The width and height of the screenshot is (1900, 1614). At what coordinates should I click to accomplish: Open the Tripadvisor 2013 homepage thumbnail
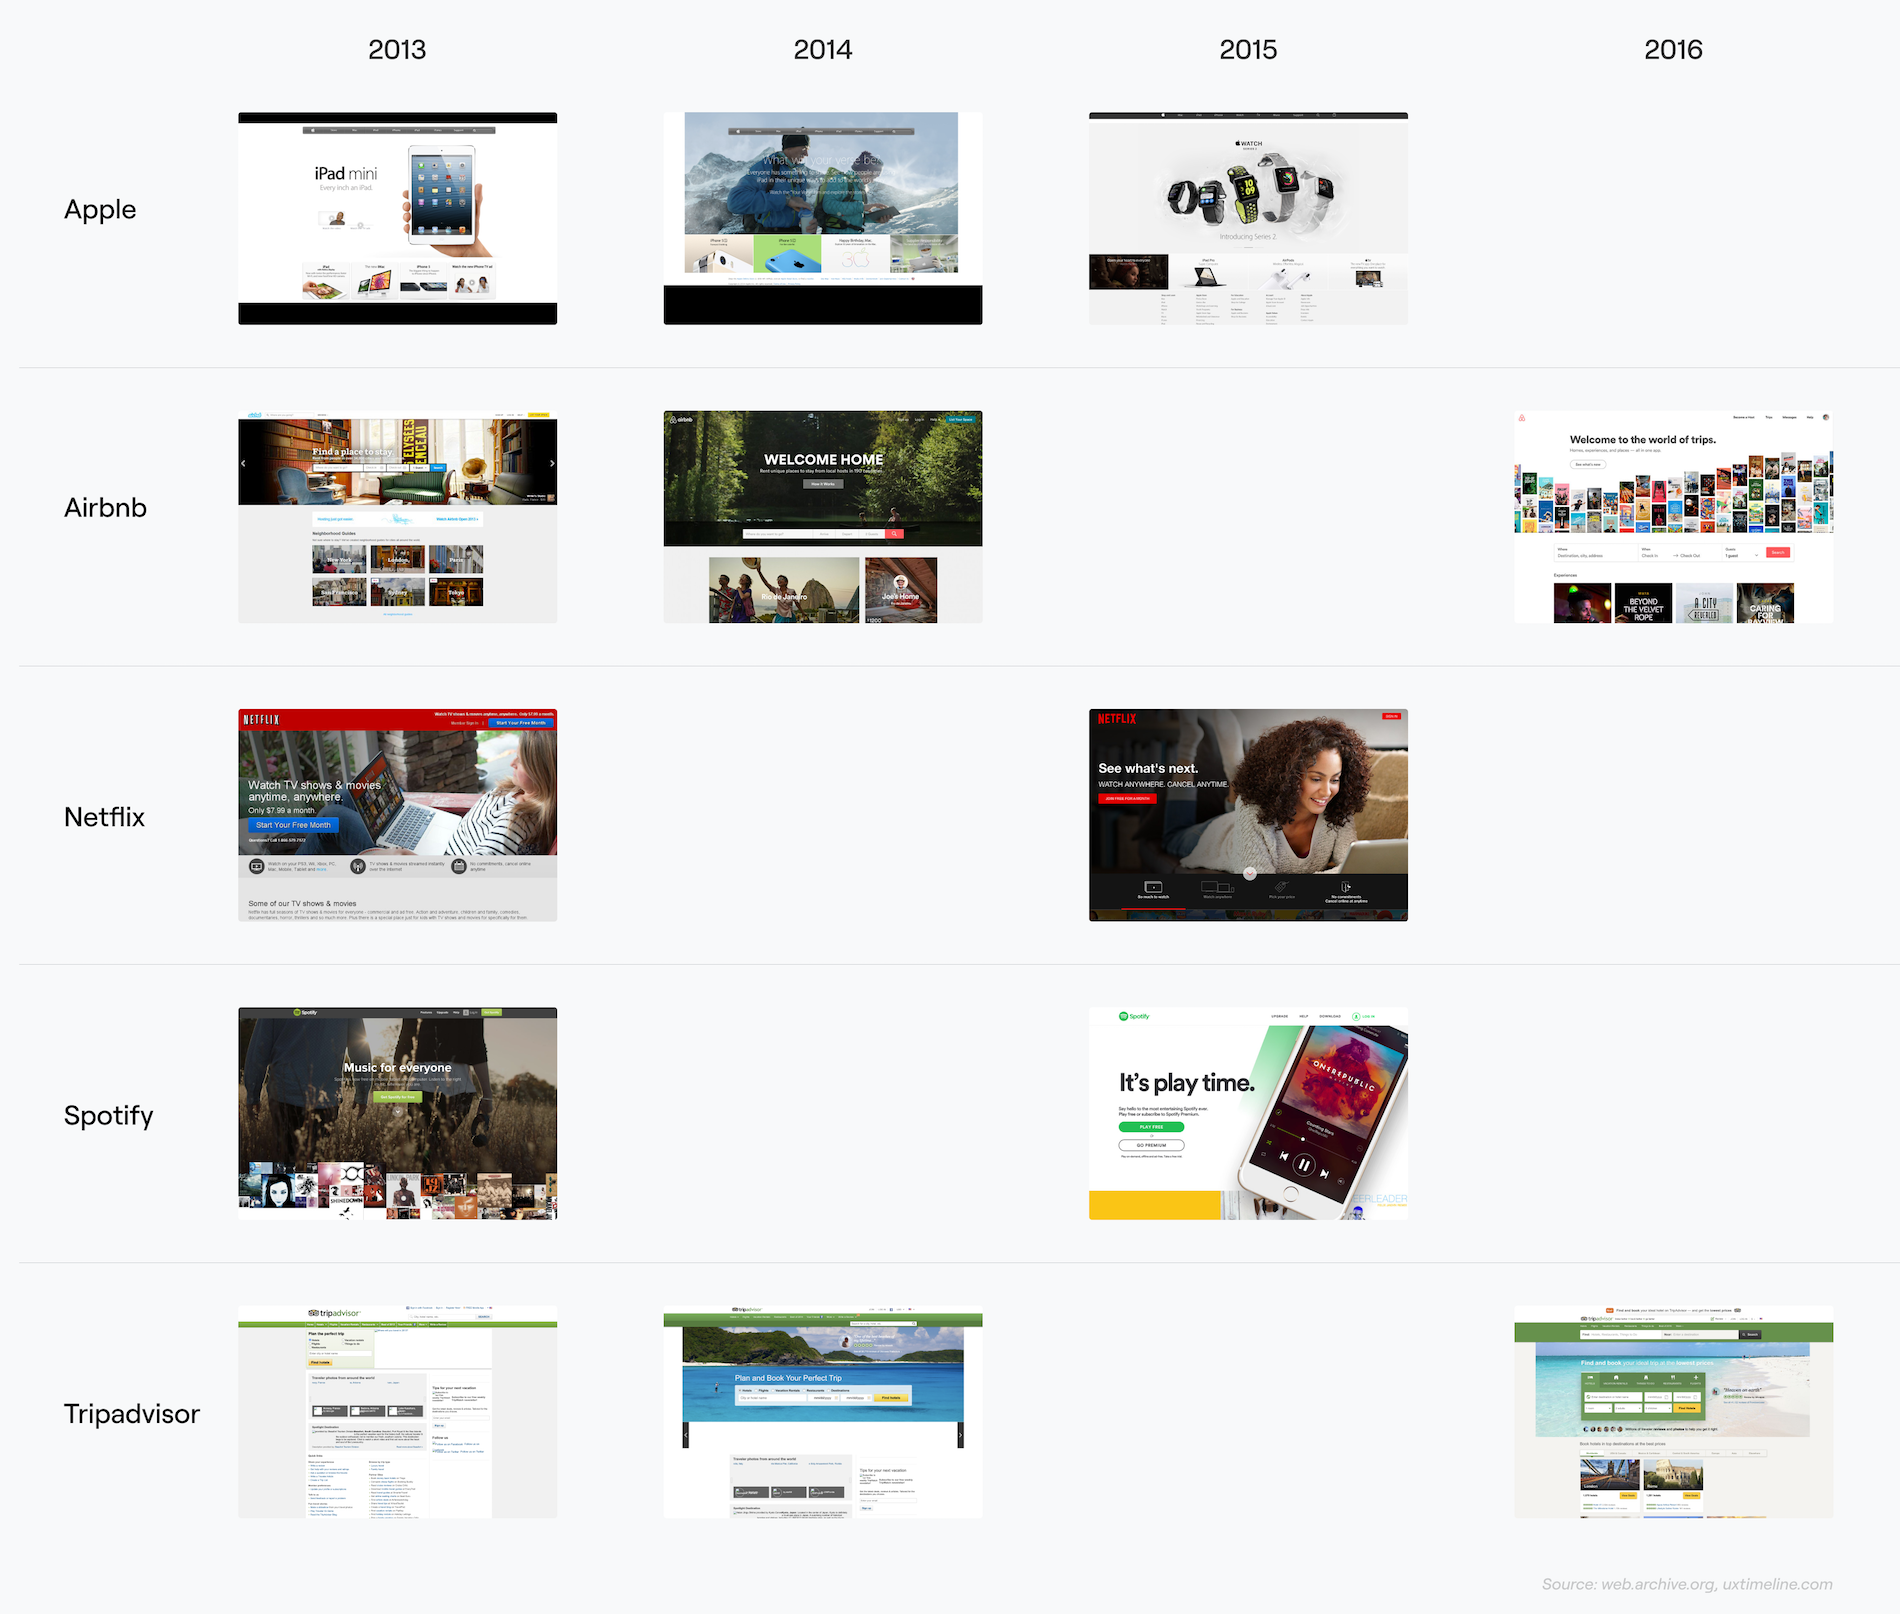tap(397, 1412)
